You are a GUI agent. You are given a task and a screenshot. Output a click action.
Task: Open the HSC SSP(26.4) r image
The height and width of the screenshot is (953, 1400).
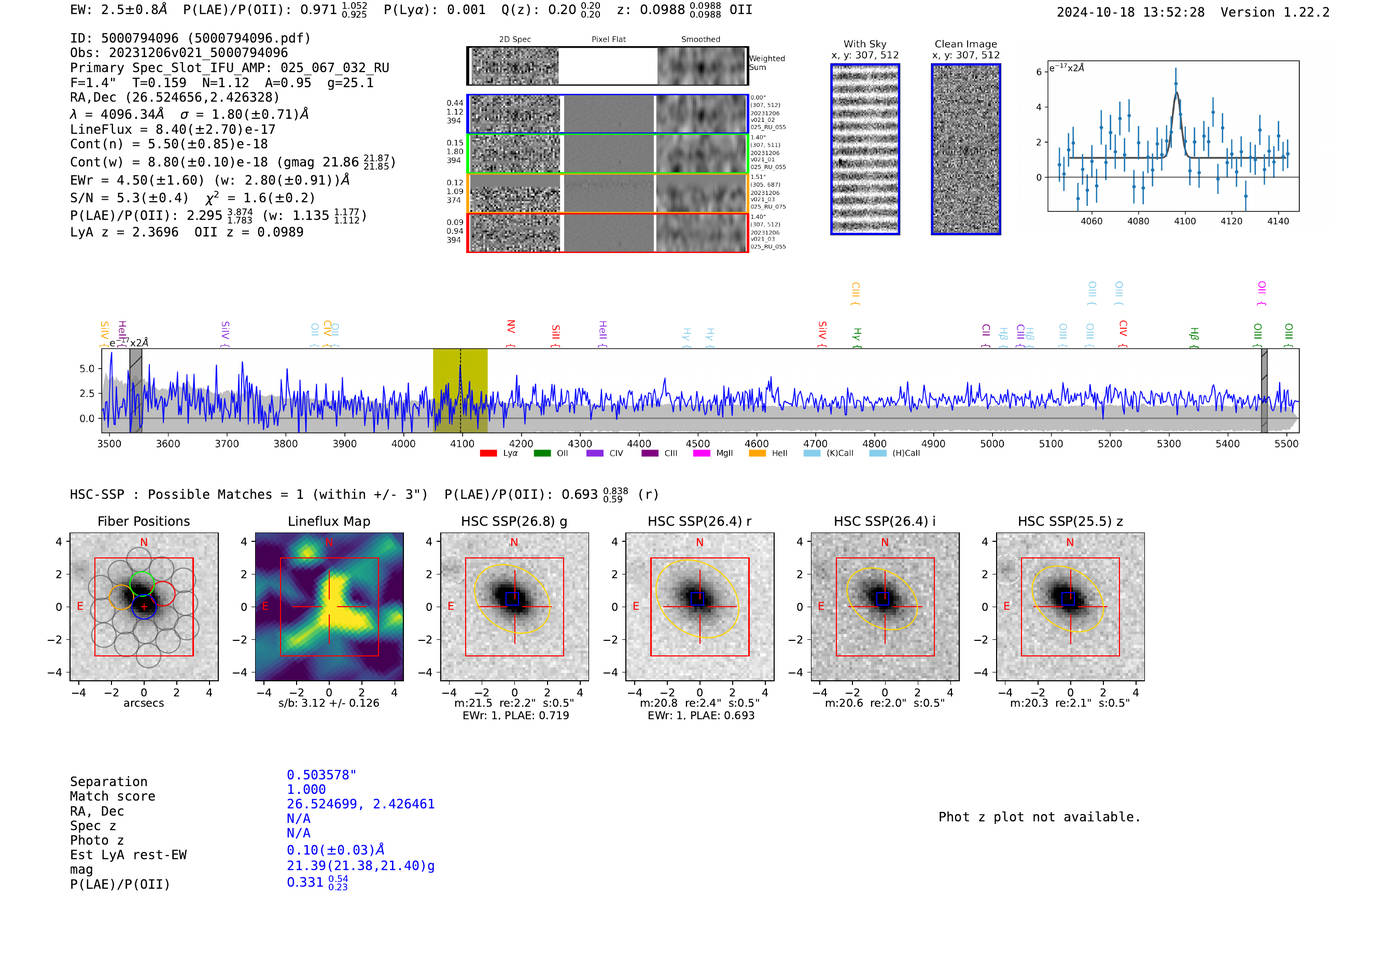(x=700, y=607)
